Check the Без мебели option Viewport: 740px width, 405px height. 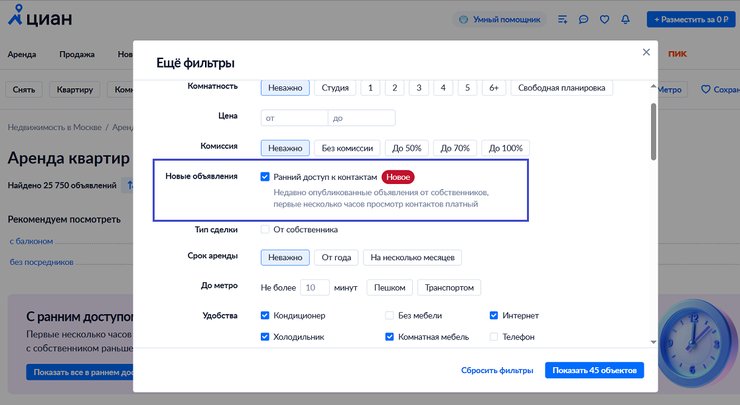390,316
